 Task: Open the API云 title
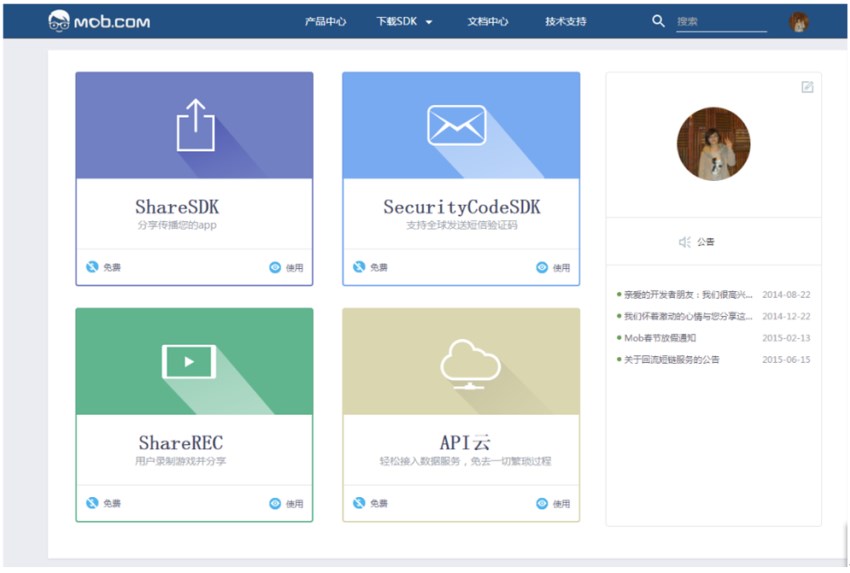465,443
